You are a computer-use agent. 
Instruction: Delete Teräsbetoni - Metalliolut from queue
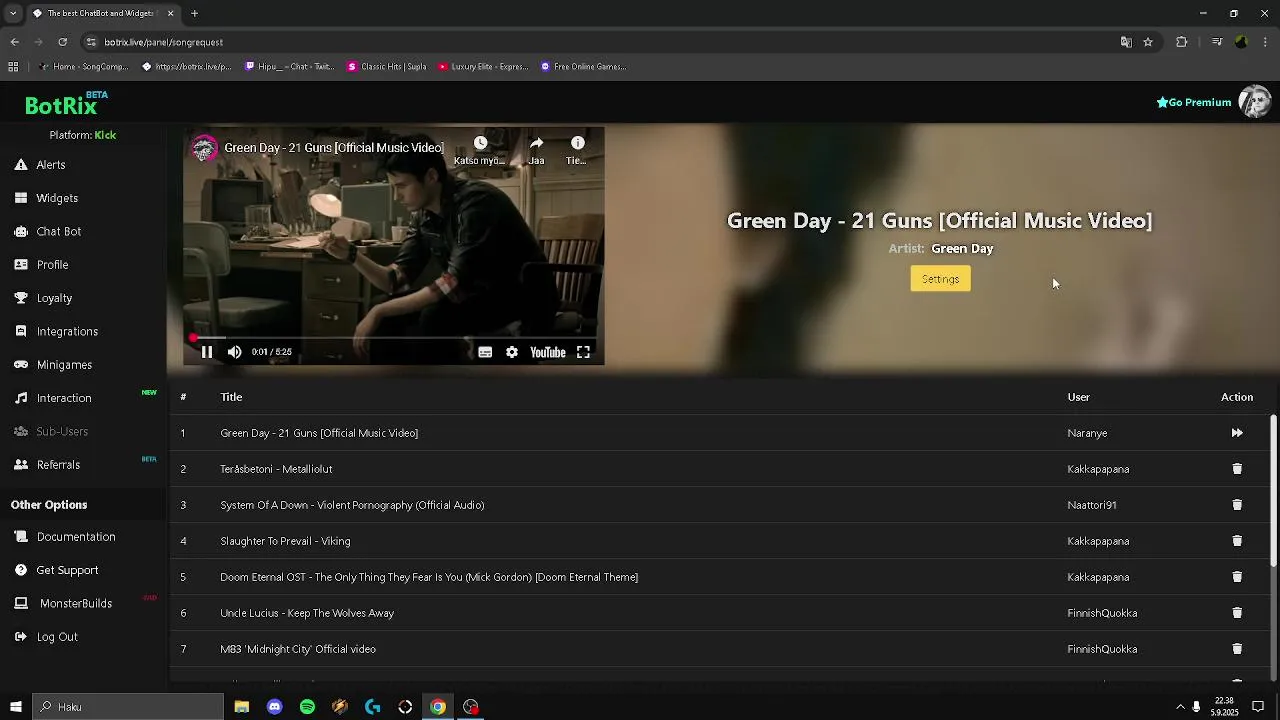(x=1237, y=469)
